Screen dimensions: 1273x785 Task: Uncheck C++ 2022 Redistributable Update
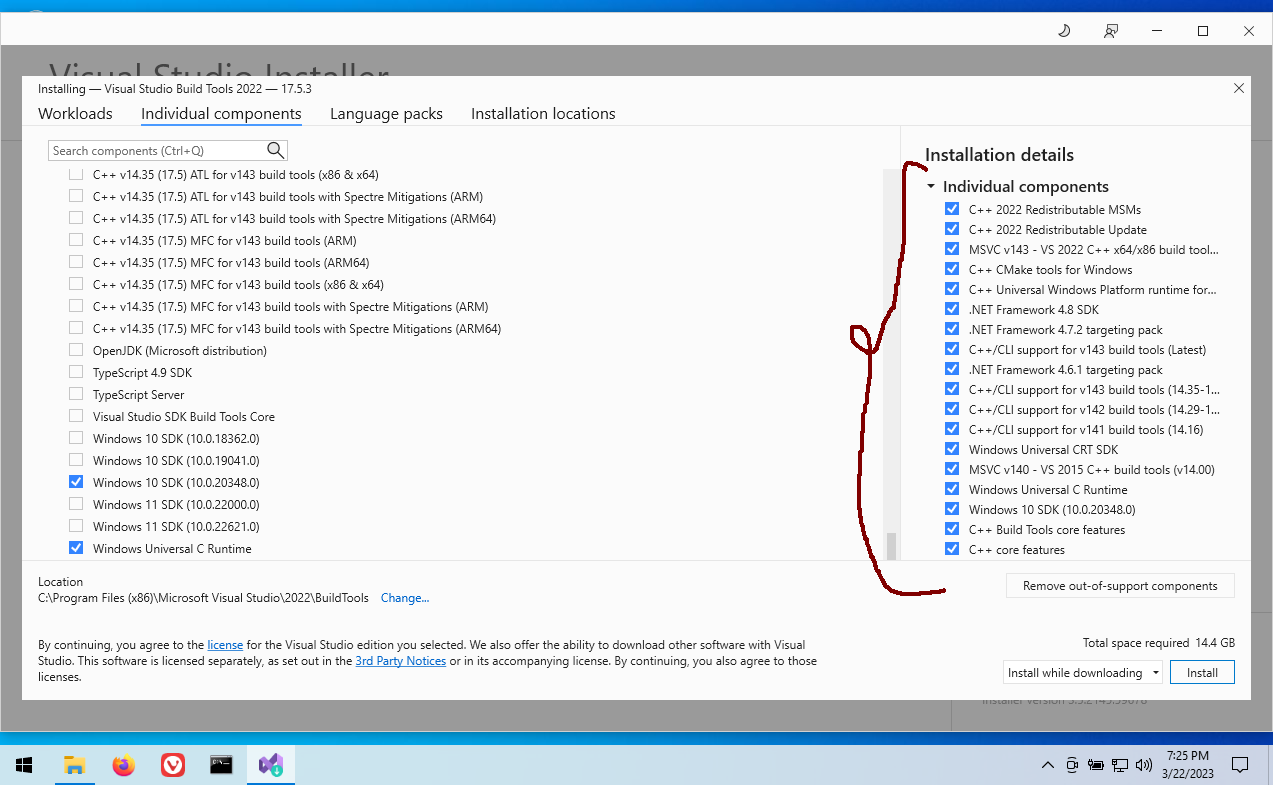[x=952, y=230]
